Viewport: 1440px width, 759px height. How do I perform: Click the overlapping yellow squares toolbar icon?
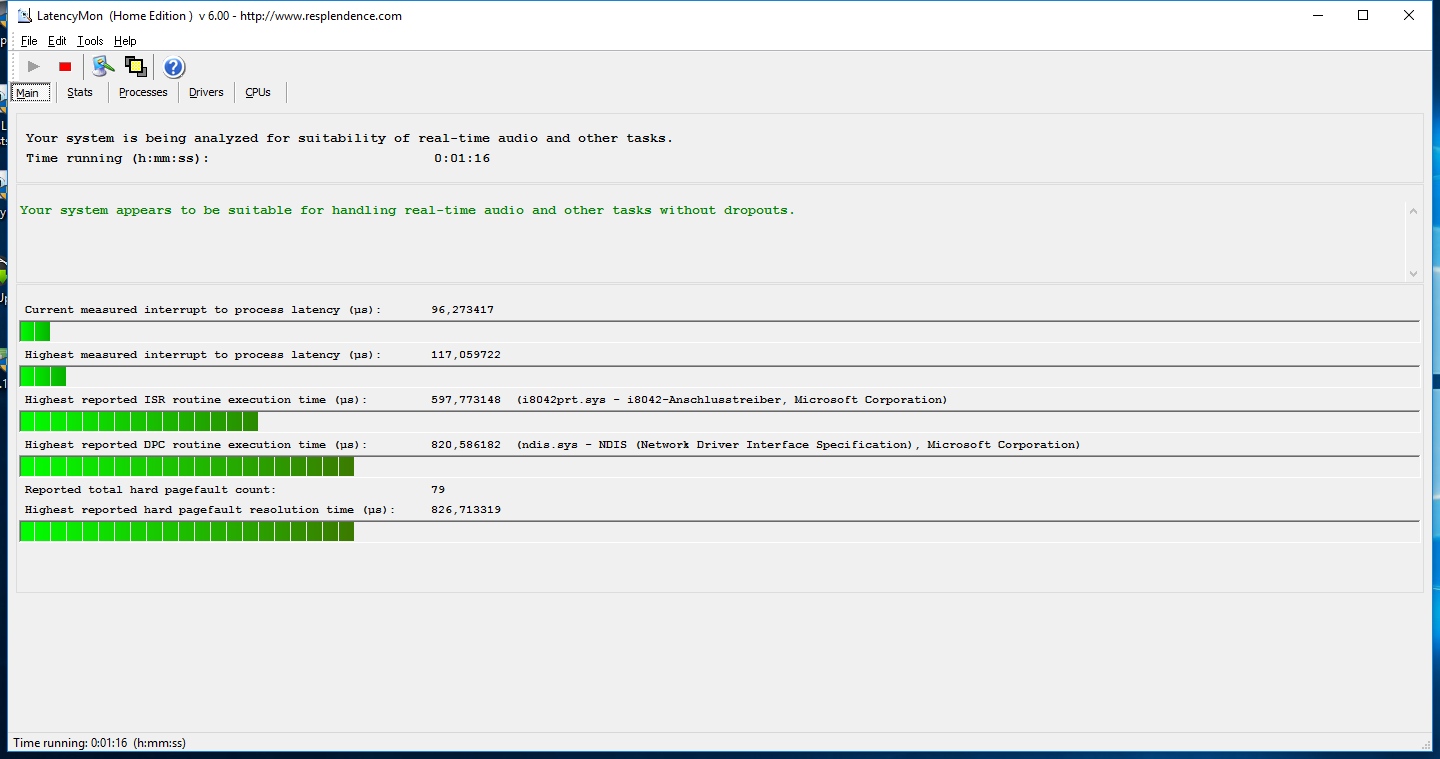[135, 67]
